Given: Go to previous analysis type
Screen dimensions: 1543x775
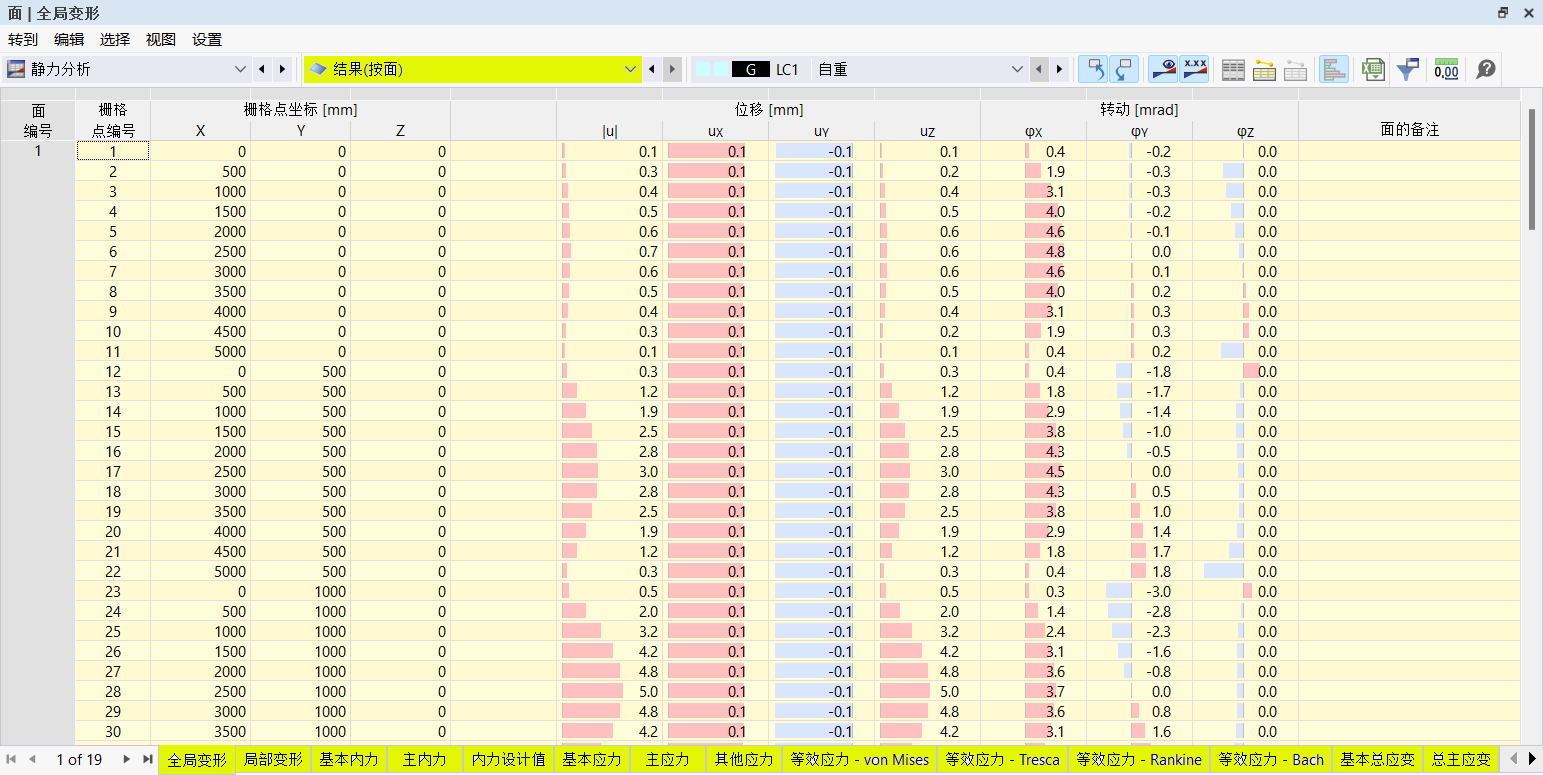Looking at the screenshot, I should point(262,69).
